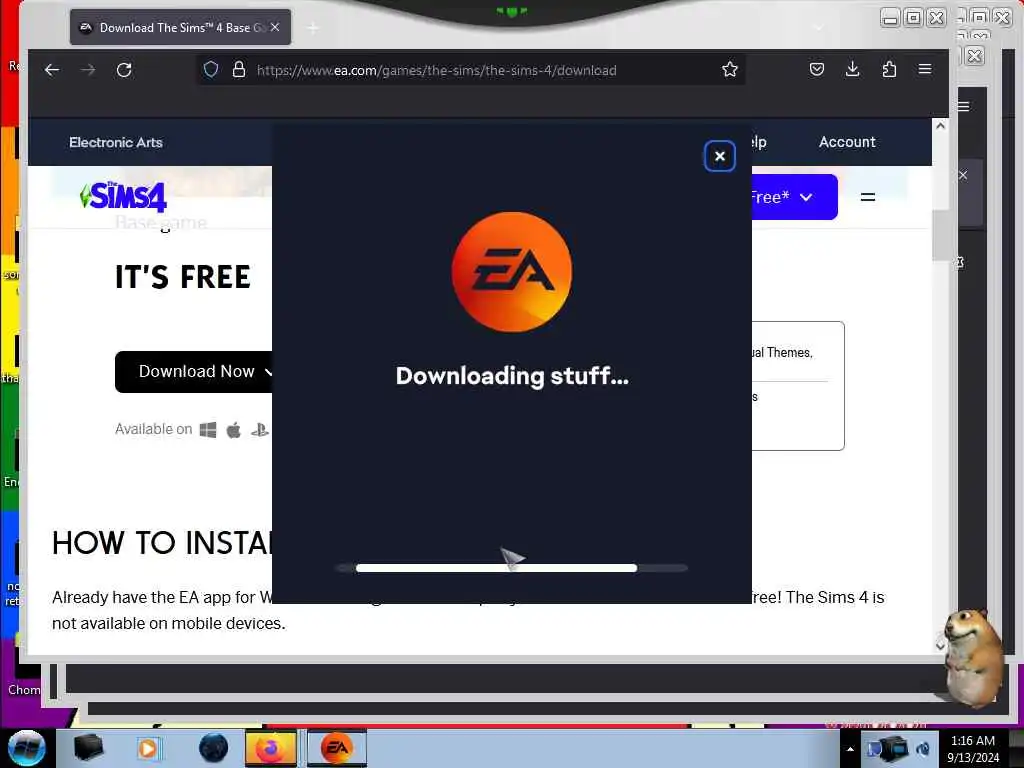Click the IT'S FREE heading
Screen dimensions: 1024x768
point(183,277)
